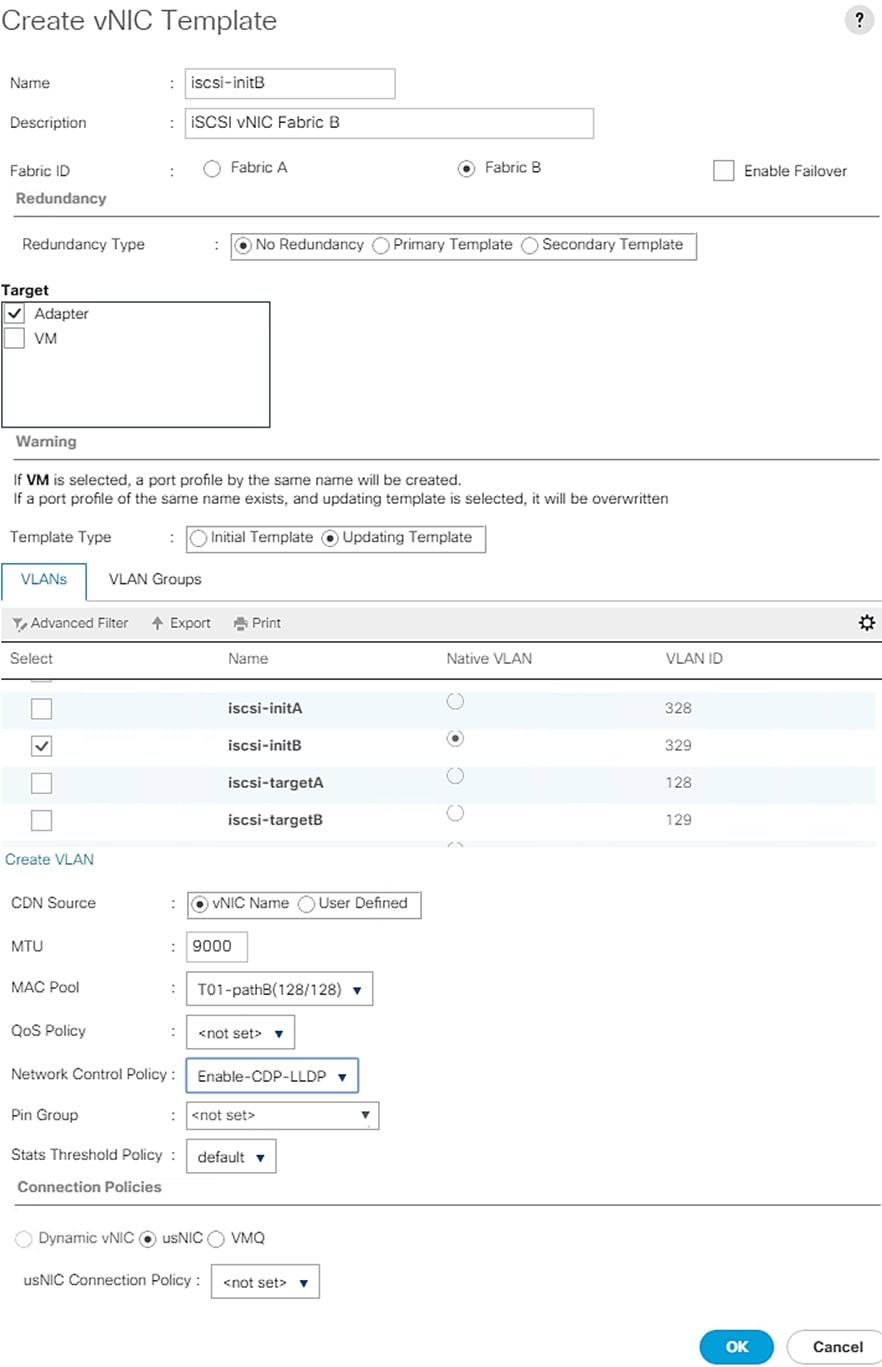Enable the Enable Failover checkbox
This screenshot has height=1367, width=882.
[724, 171]
